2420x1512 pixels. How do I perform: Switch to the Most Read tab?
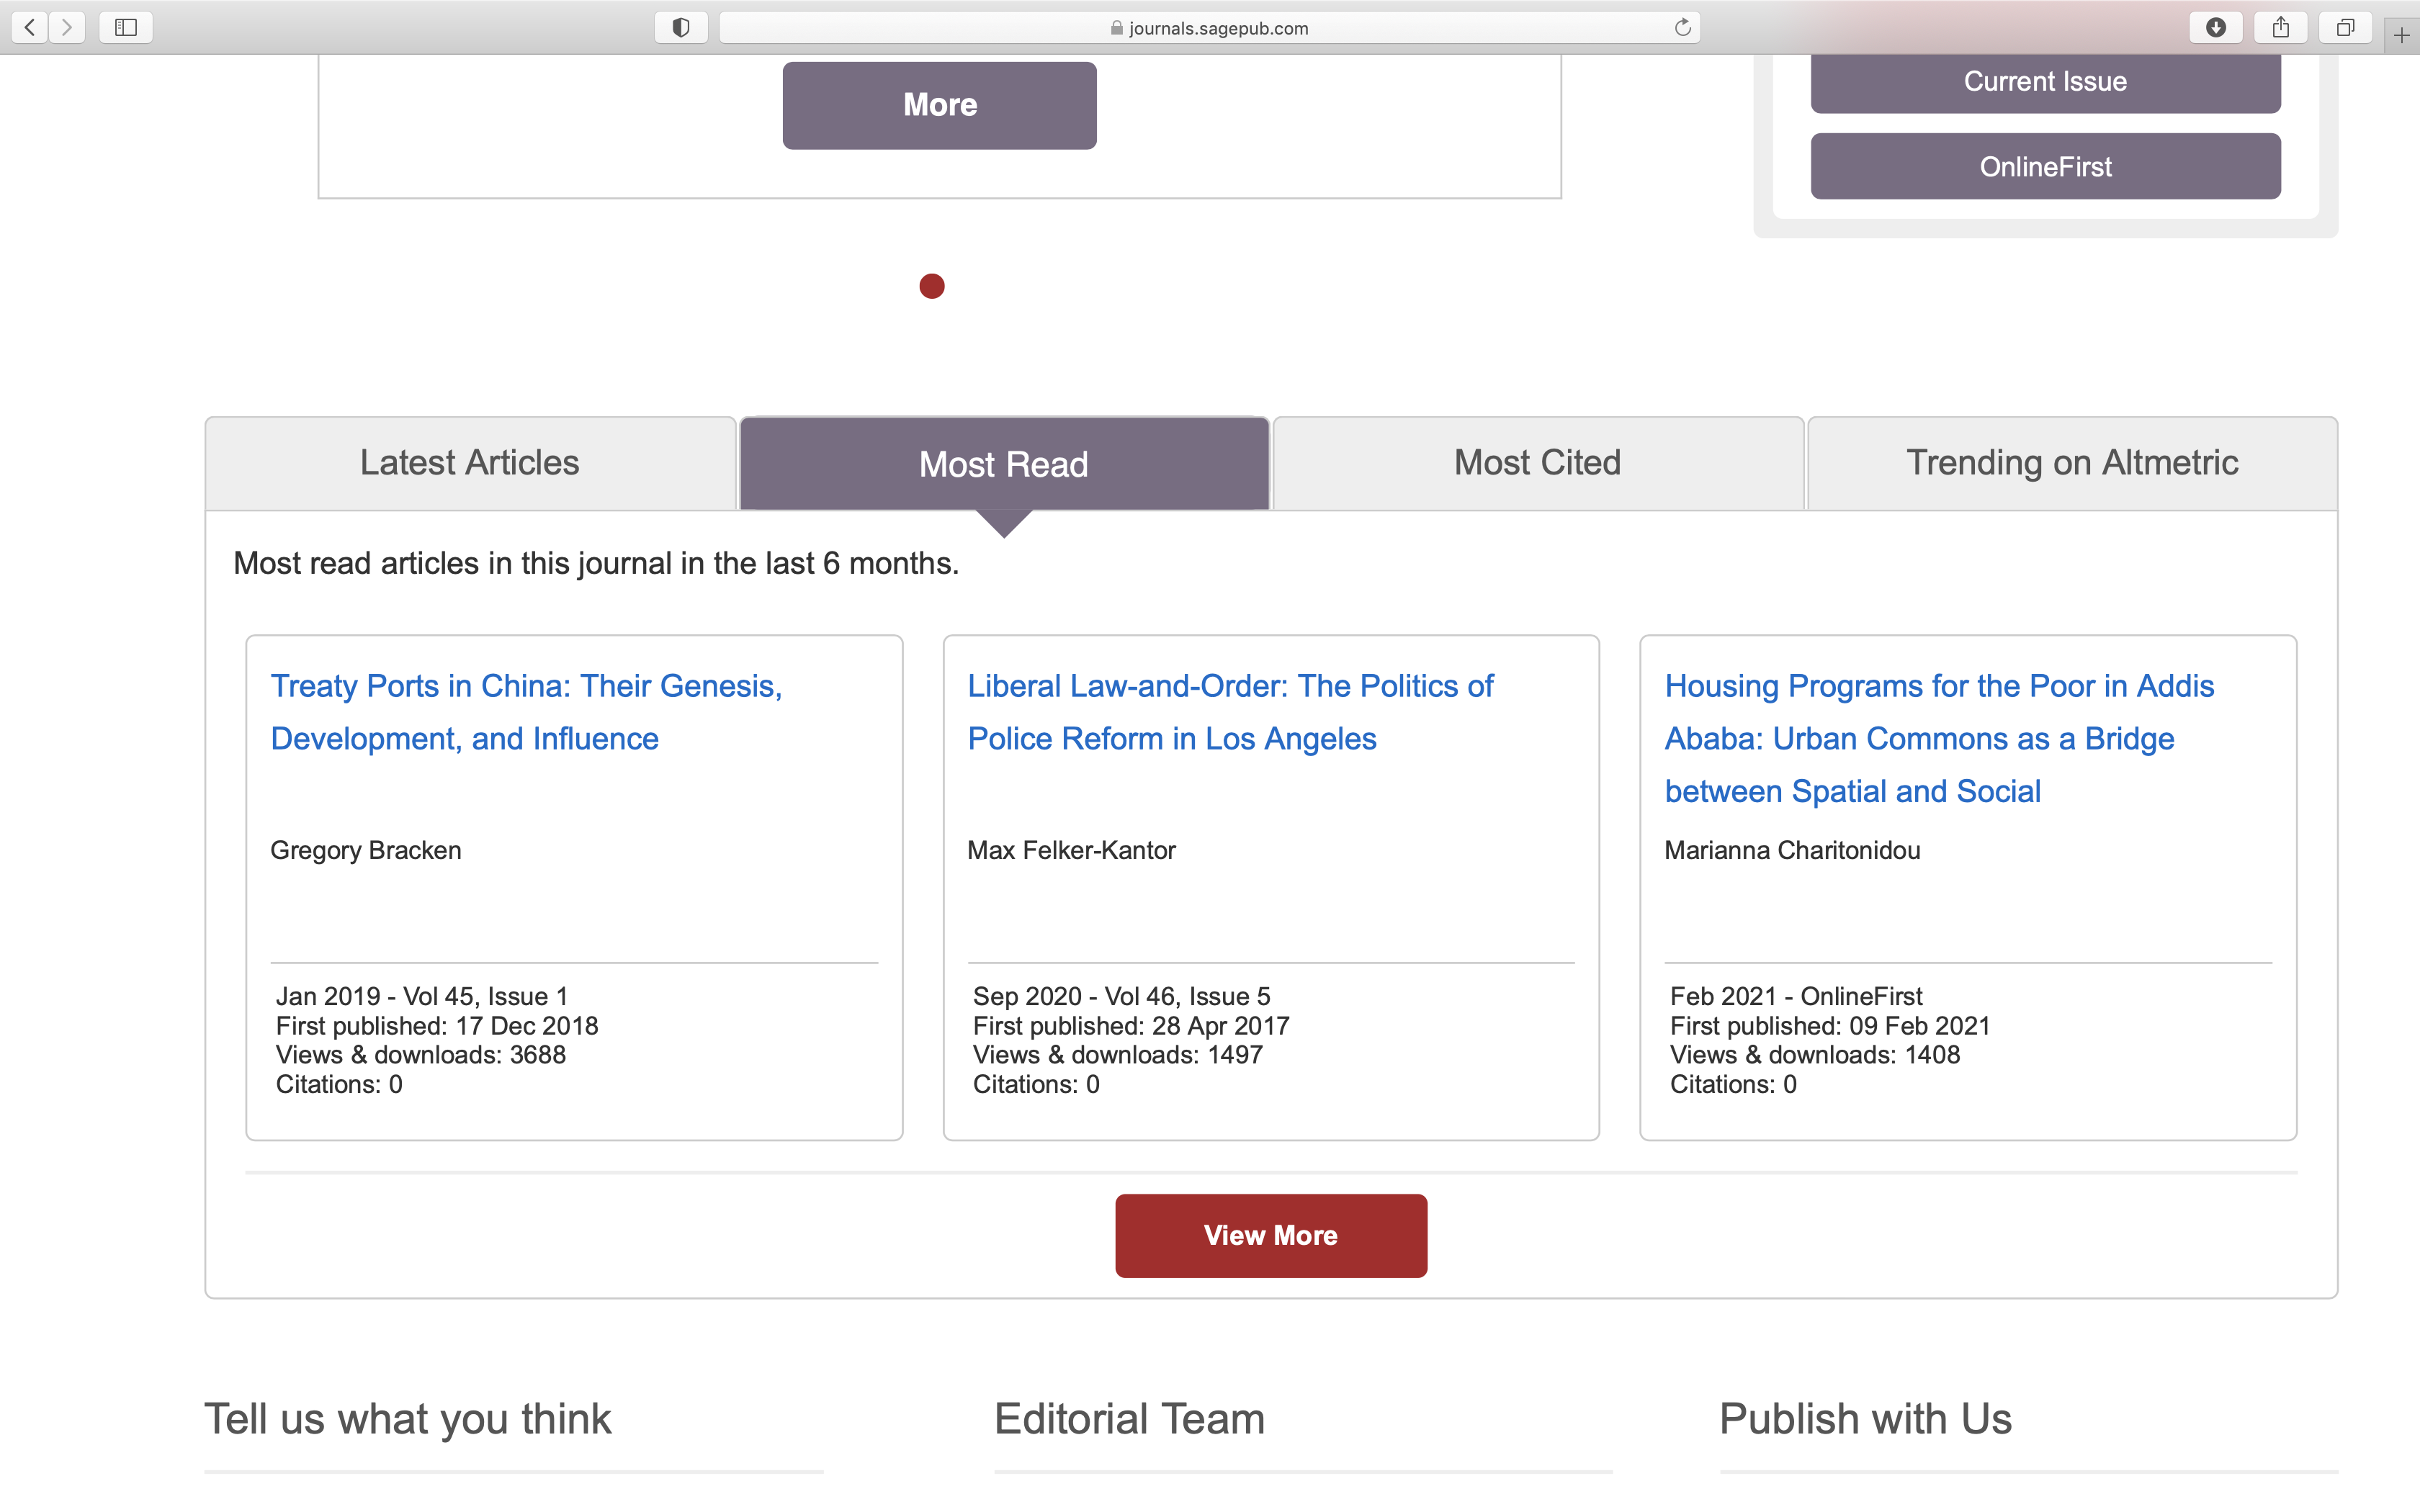point(1004,463)
